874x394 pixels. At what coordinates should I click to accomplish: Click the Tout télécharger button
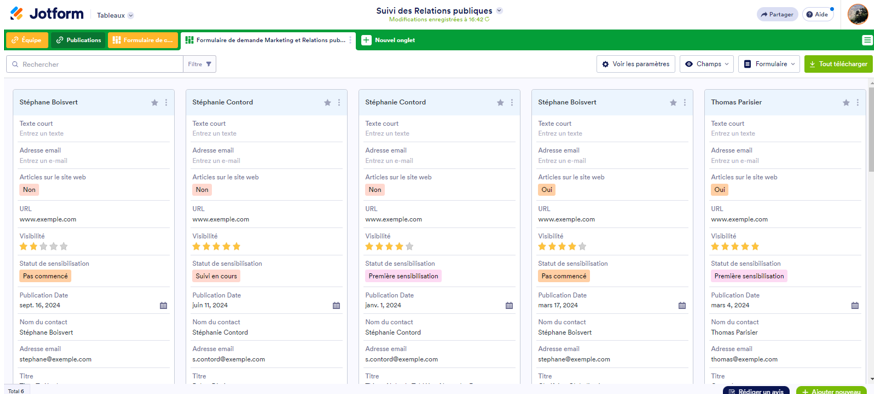tap(838, 64)
